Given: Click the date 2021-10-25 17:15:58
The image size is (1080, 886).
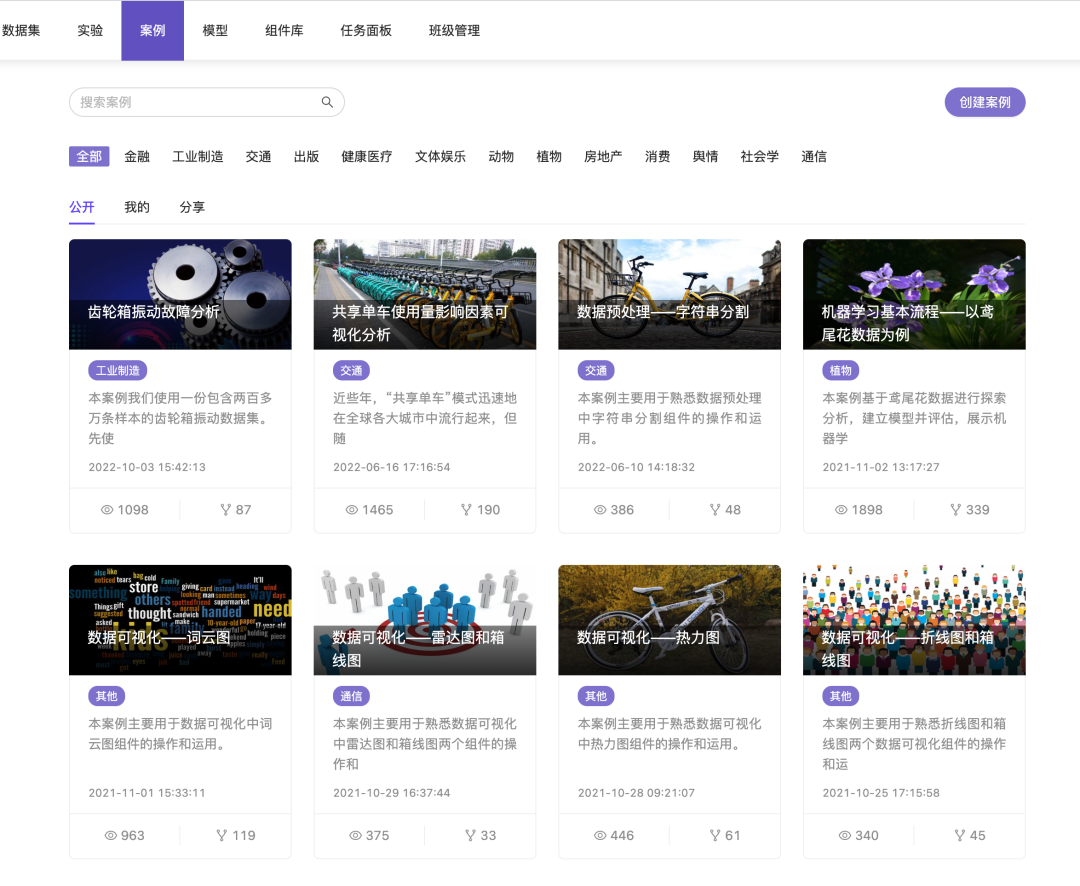Looking at the screenshot, I should click(x=881, y=793).
